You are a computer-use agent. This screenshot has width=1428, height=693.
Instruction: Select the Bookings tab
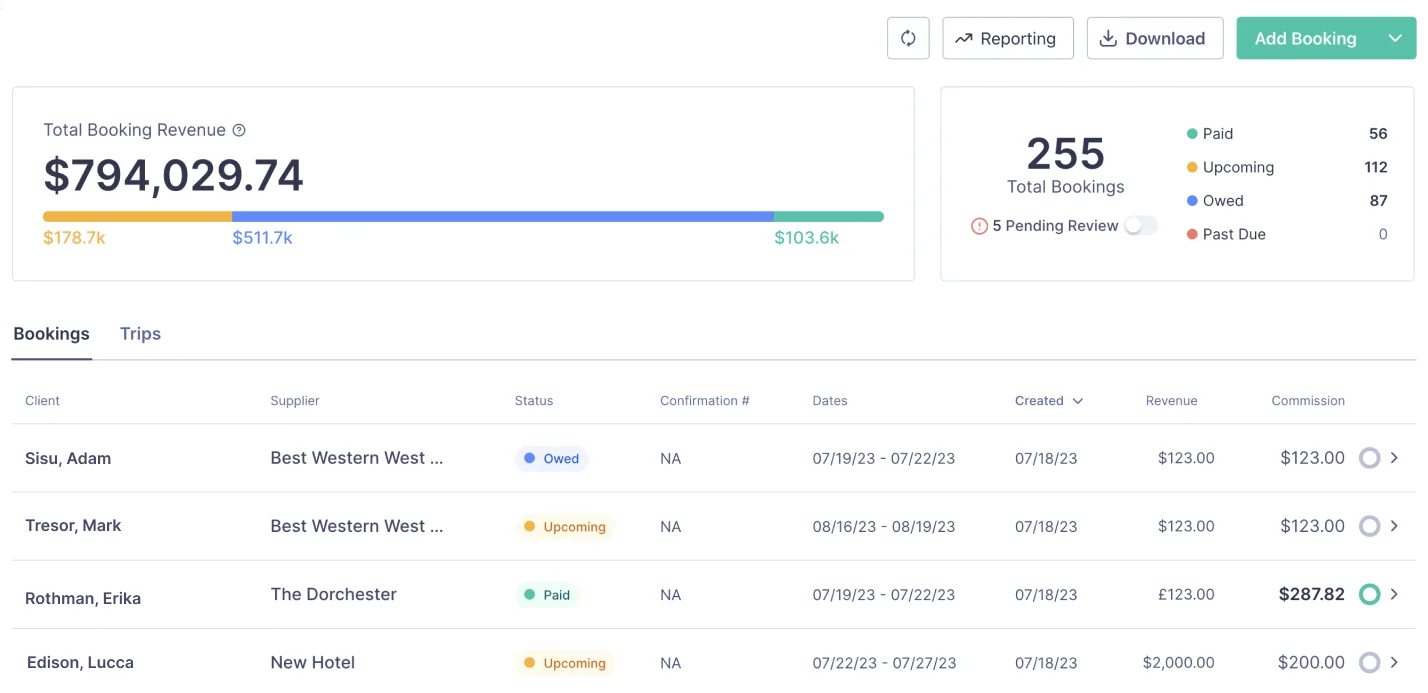pos(51,334)
